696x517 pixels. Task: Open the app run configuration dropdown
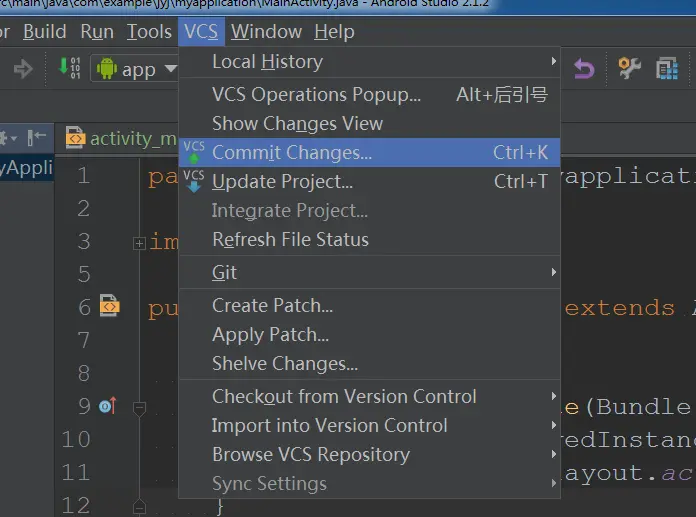(136, 69)
